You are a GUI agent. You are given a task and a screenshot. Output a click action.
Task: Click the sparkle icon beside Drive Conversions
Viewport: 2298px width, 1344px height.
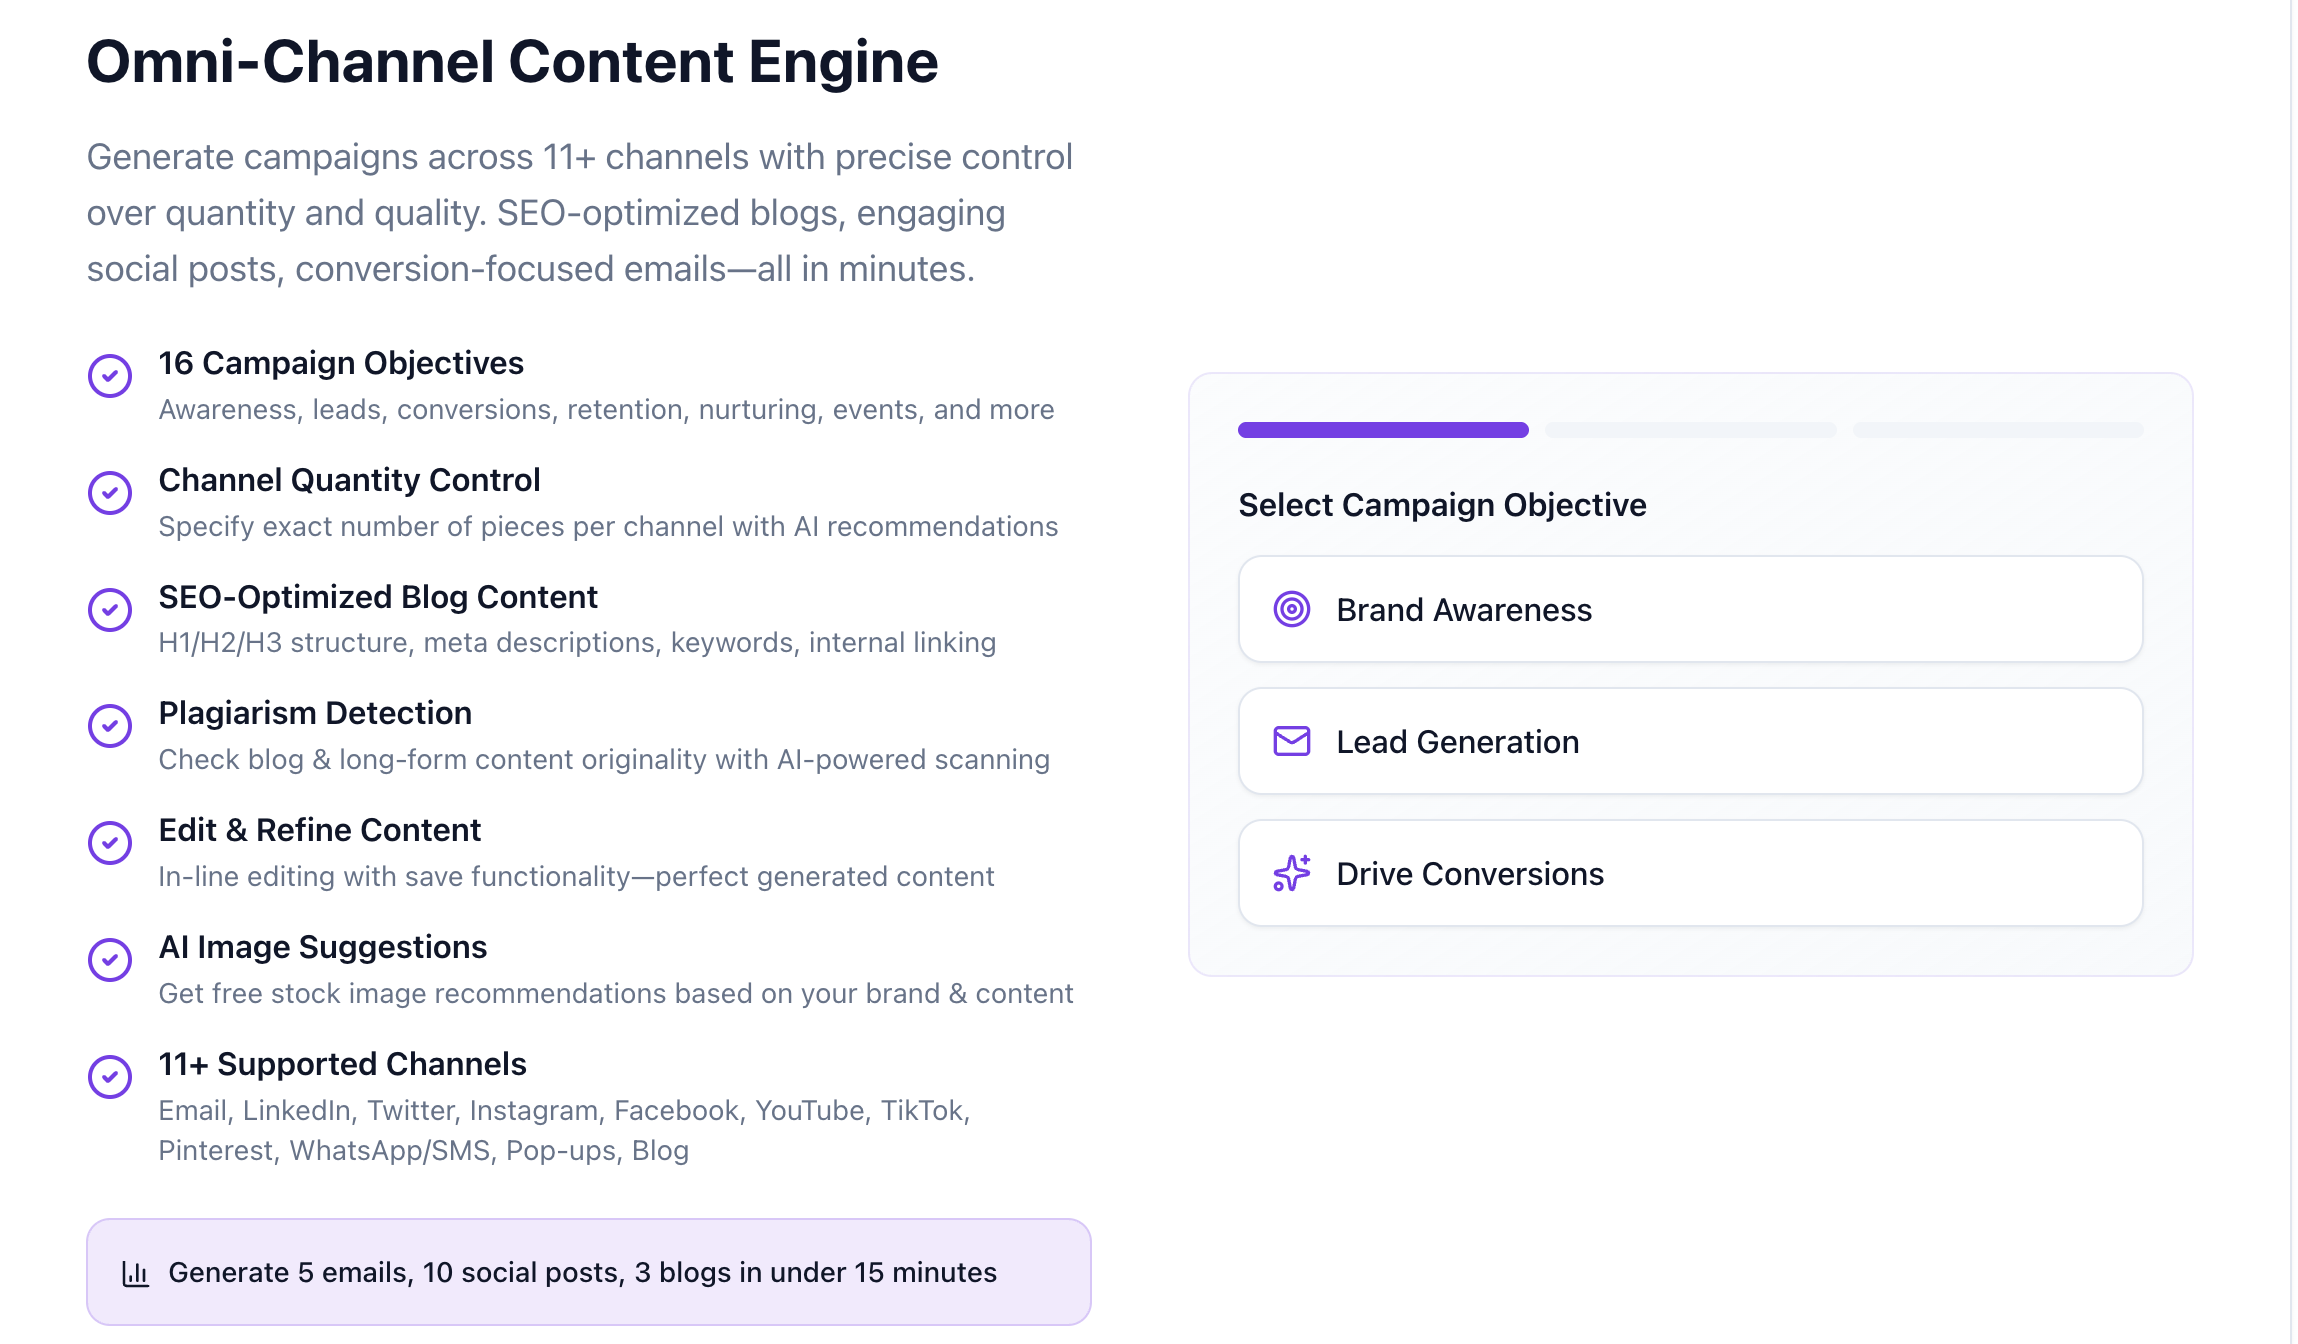[1291, 873]
